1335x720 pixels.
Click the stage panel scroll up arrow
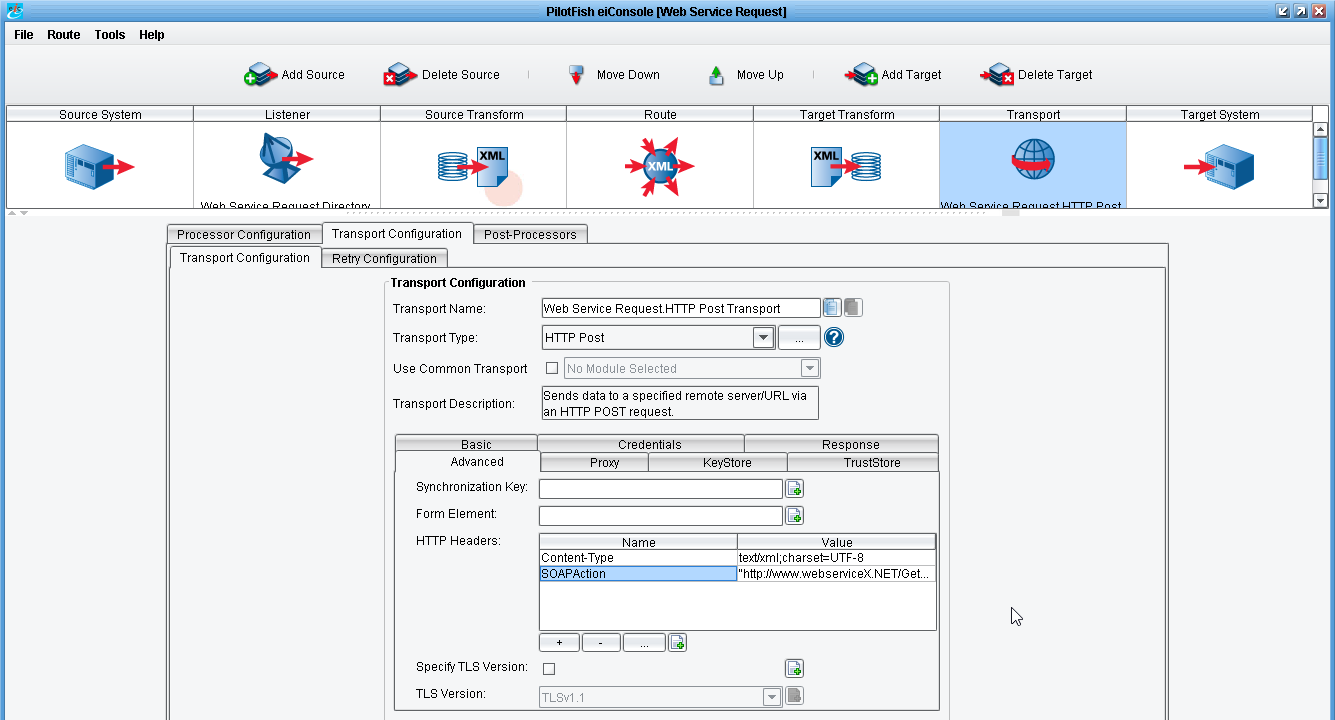[1321, 129]
